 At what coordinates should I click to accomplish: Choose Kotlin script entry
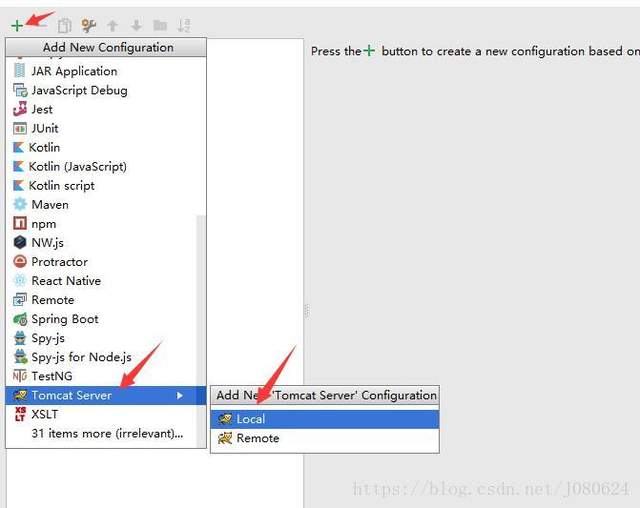tap(106, 185)
